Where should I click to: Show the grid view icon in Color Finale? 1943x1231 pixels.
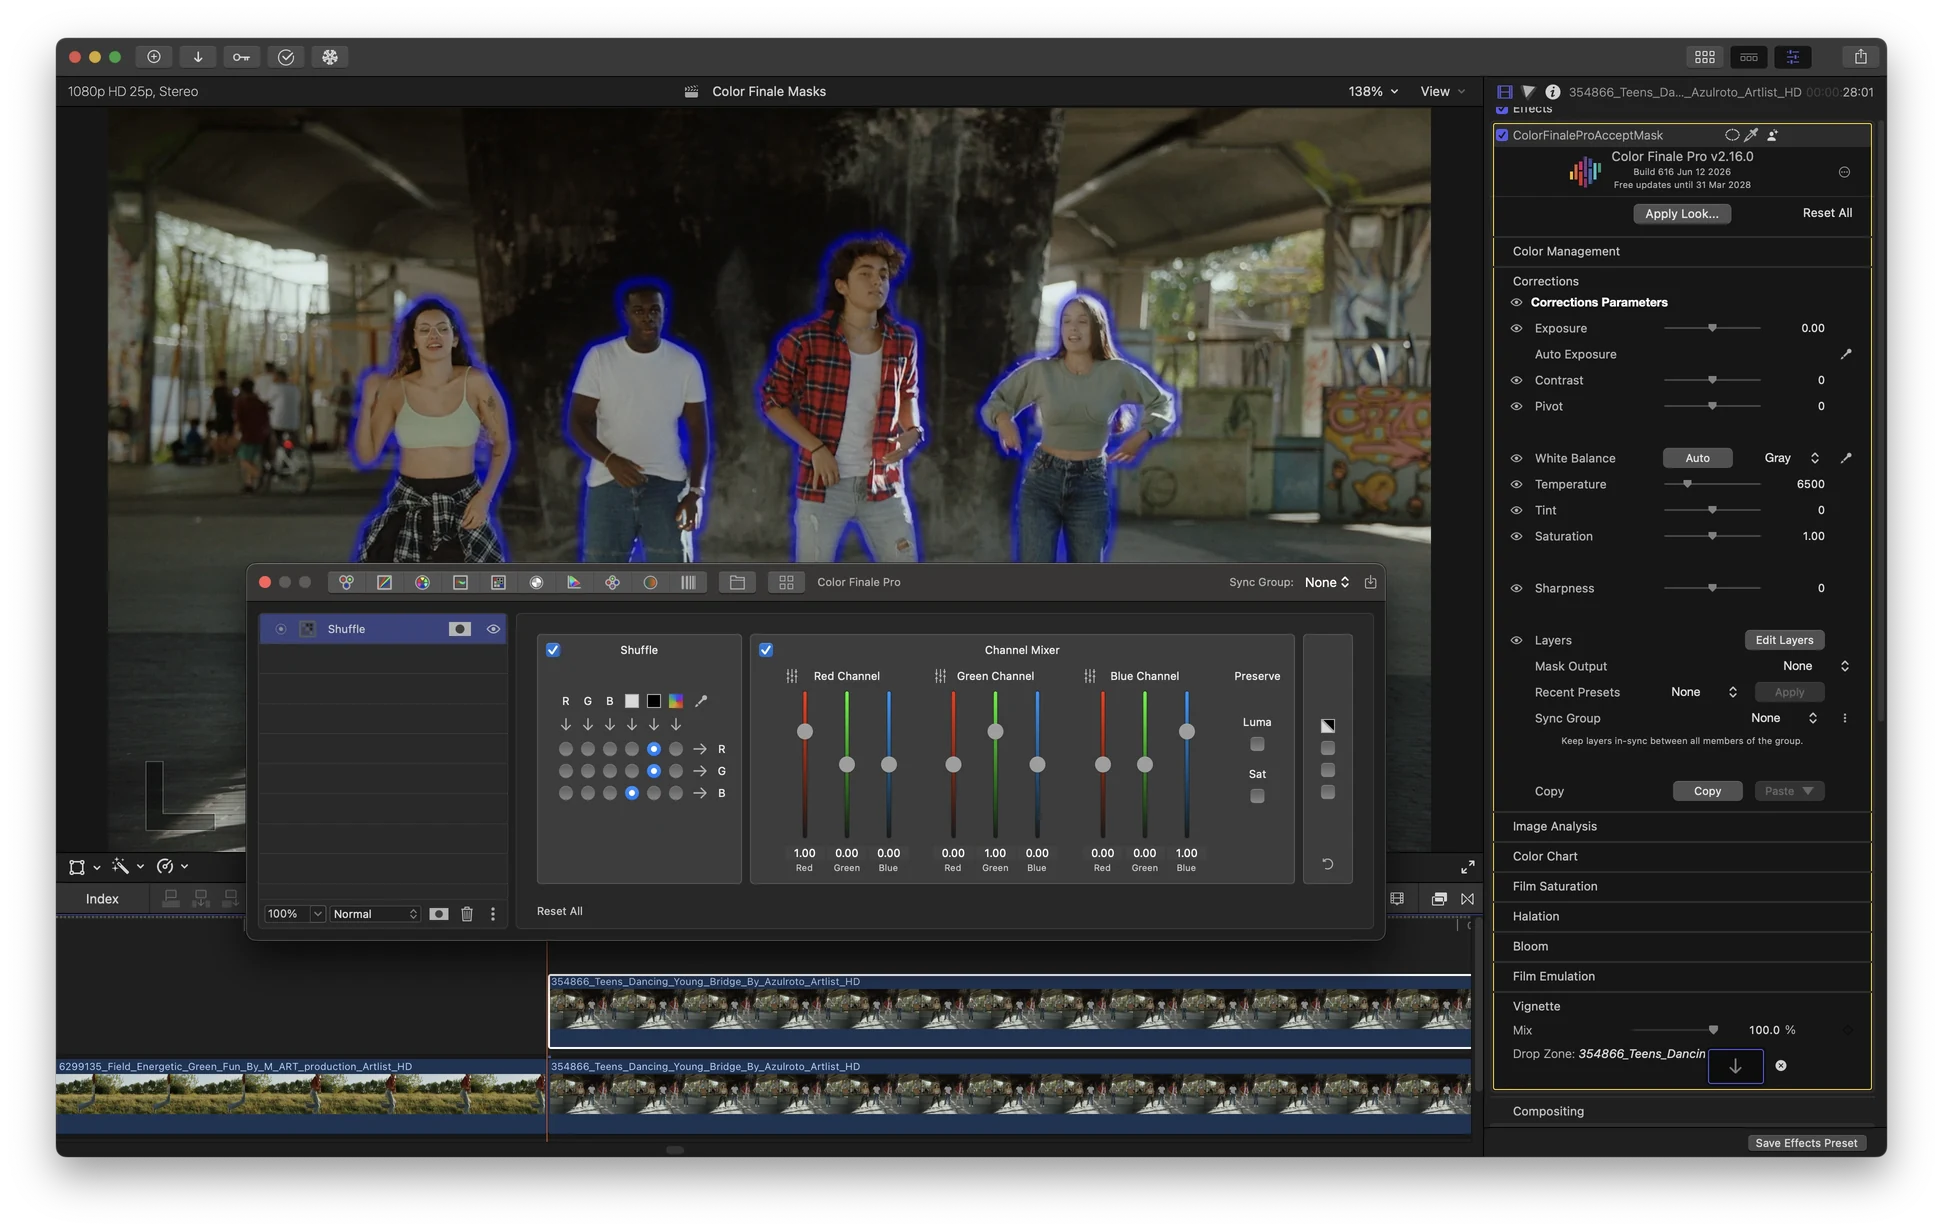tap(786, 582)
